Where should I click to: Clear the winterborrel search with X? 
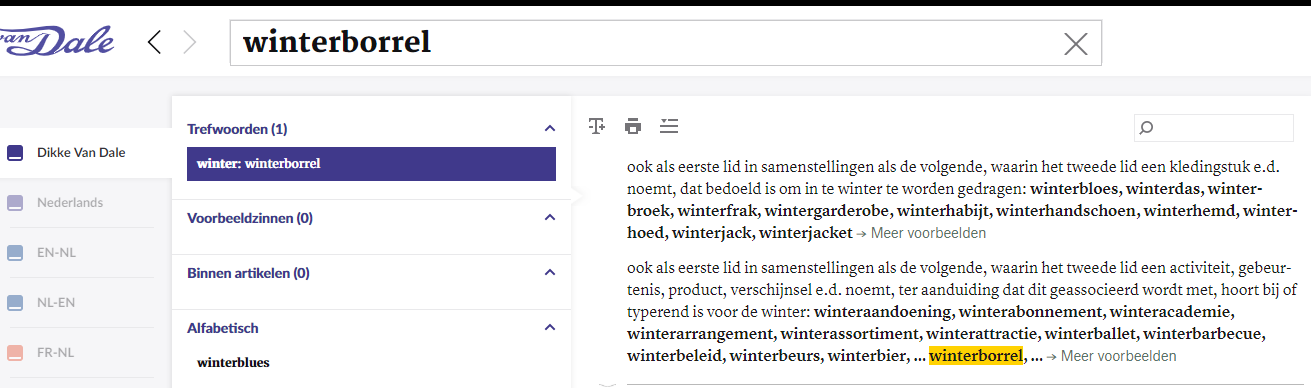click(x=1075, y=43)
